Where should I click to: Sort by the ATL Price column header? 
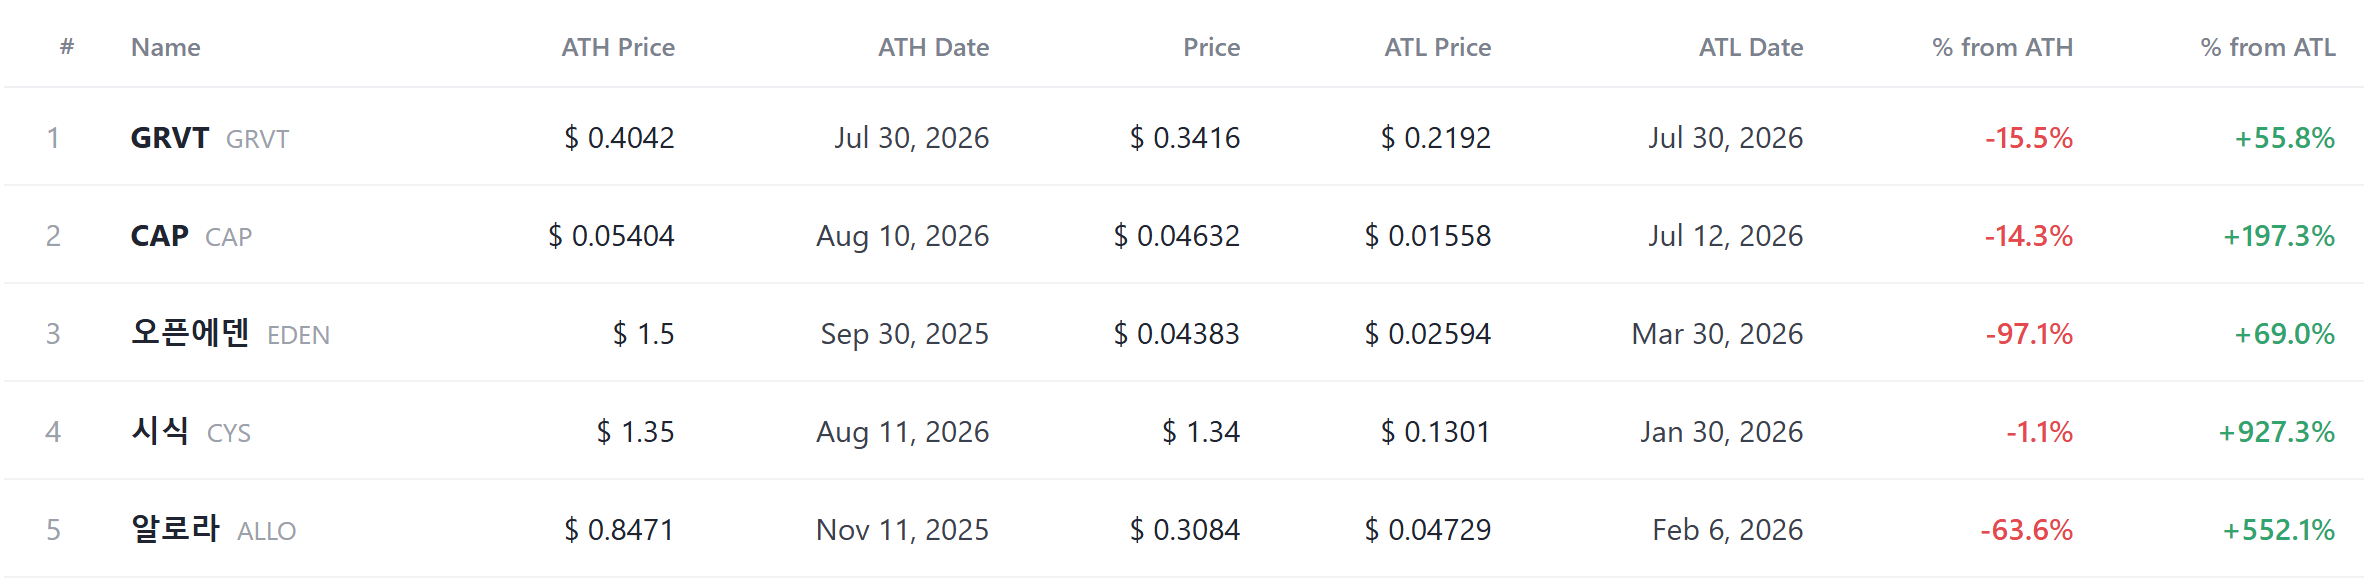click(x=1437, y=47)
